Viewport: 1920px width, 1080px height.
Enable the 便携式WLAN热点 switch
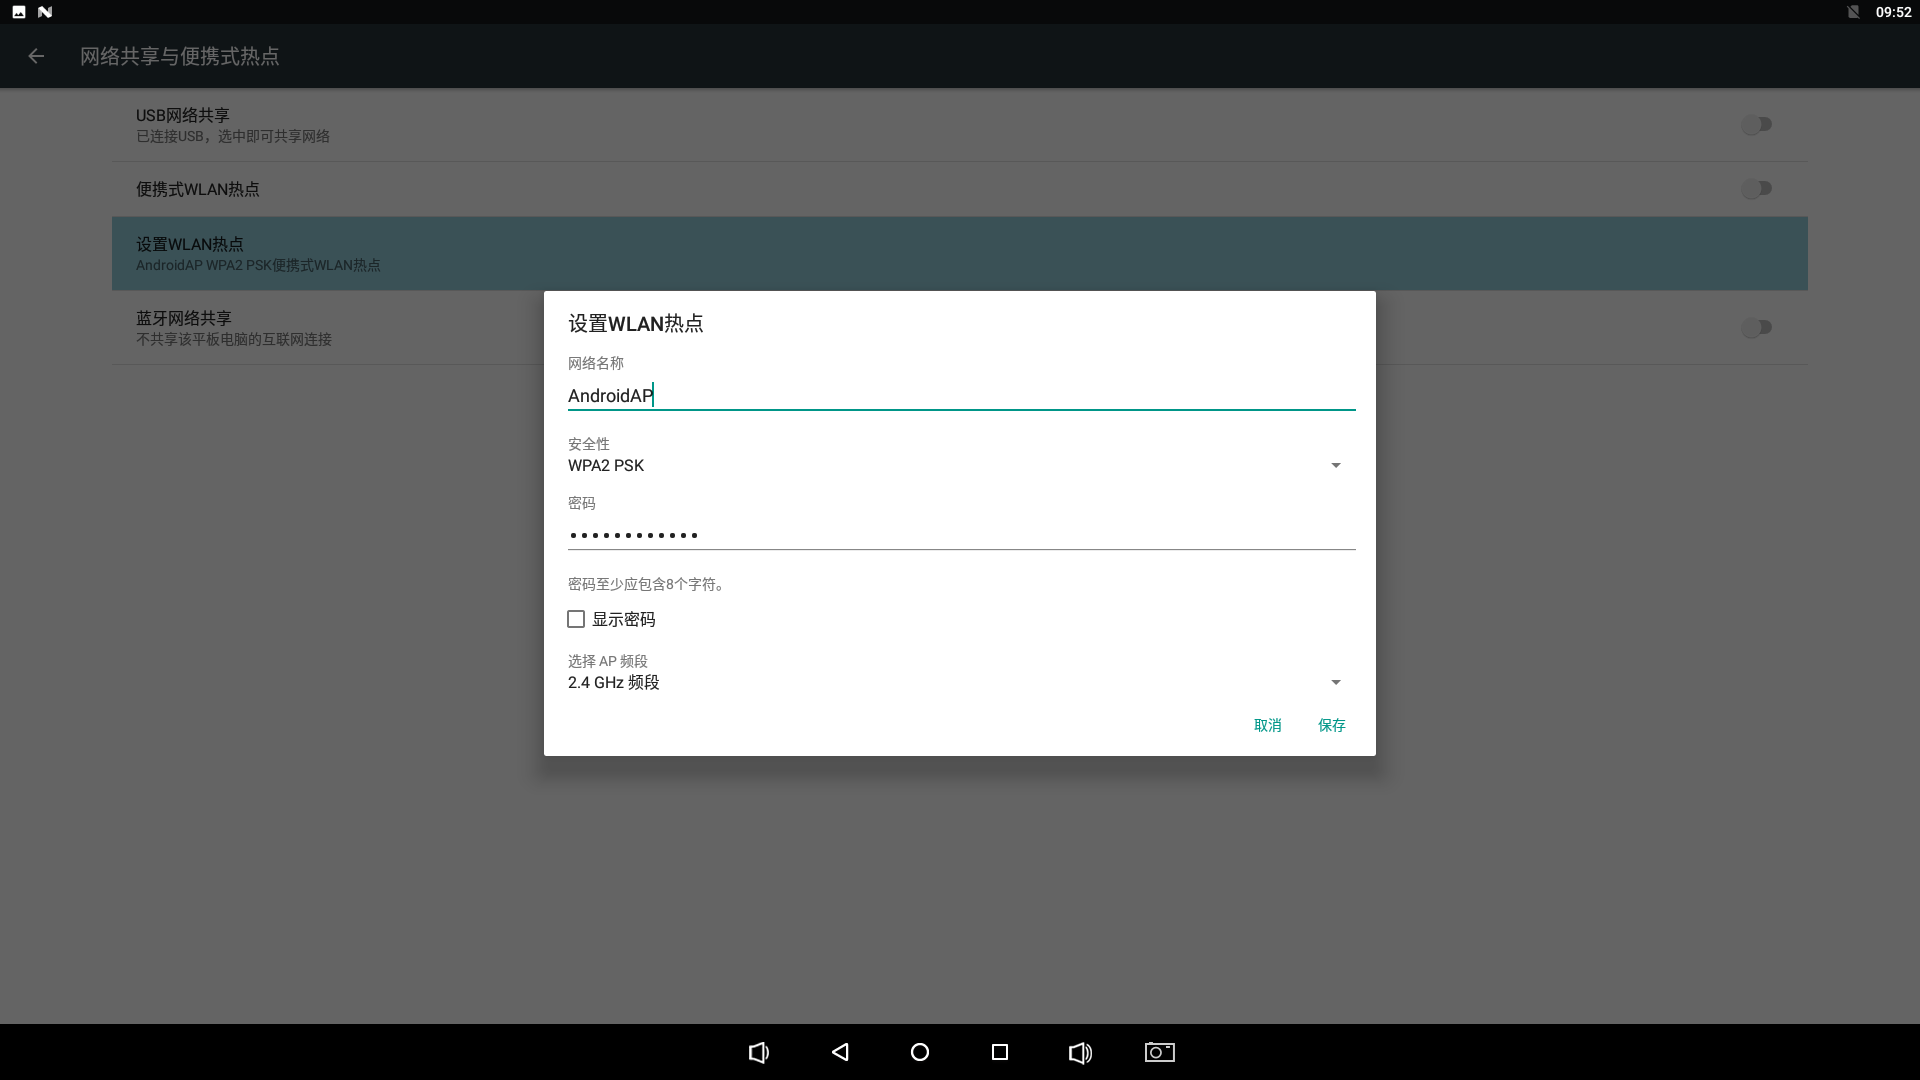pyautogui.click(x=1757, y=188)
